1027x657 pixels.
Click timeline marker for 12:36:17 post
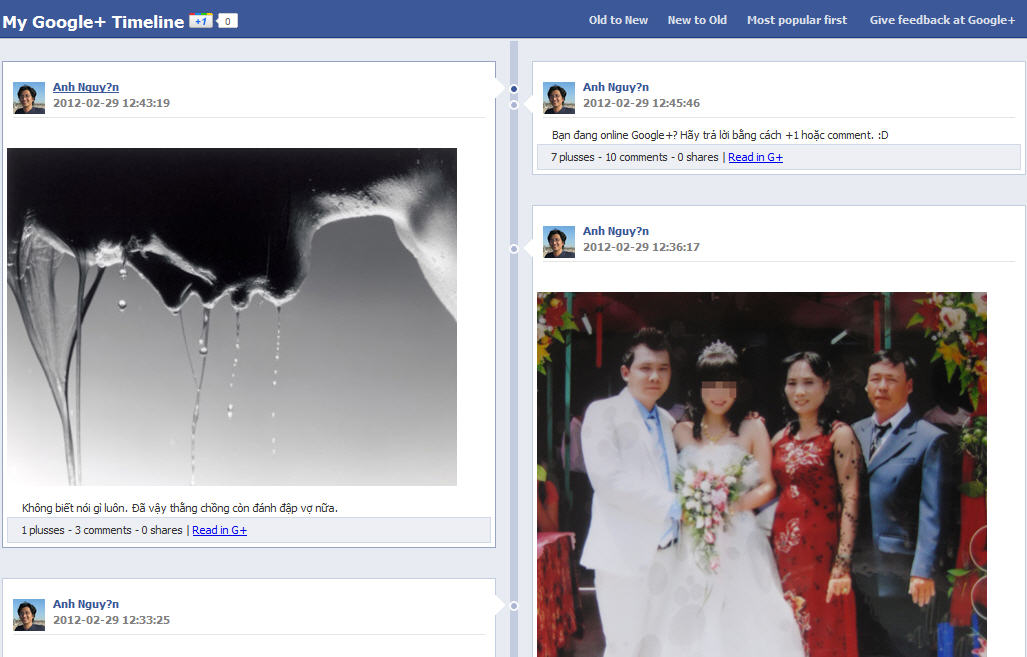pos(514,248)
